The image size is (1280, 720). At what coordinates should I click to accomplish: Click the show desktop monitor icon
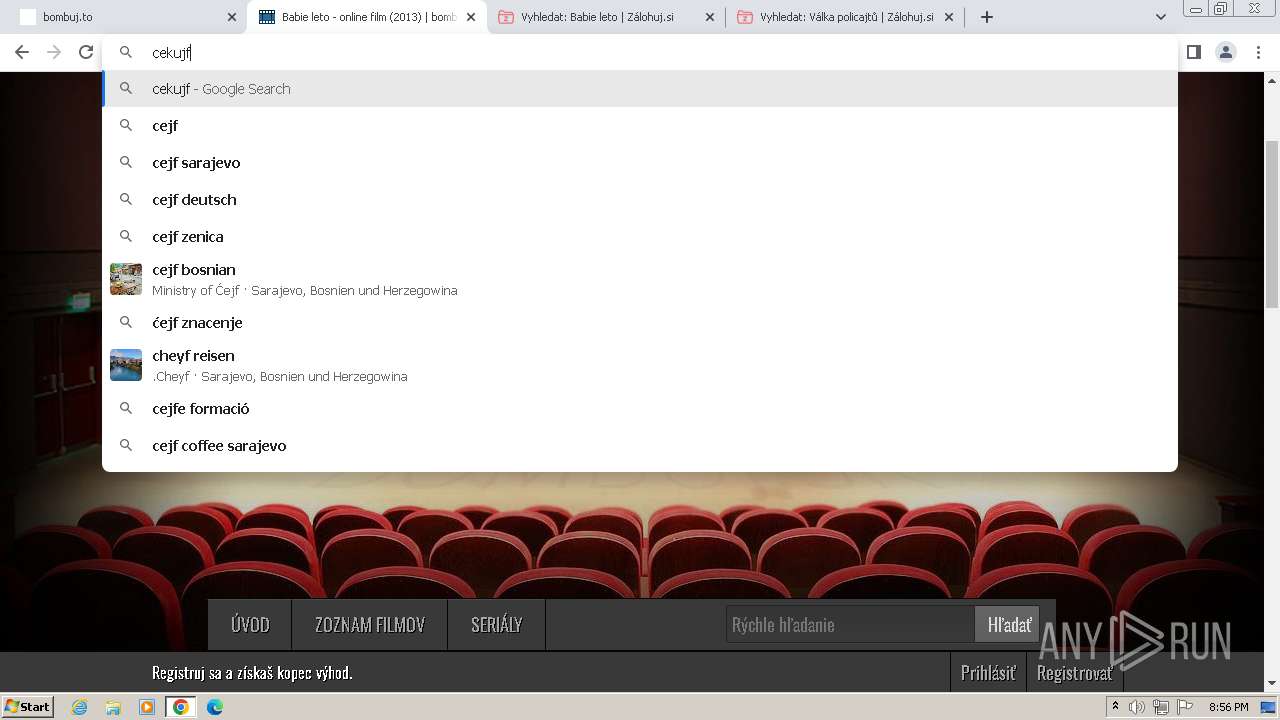click(x=1269, y=707)
